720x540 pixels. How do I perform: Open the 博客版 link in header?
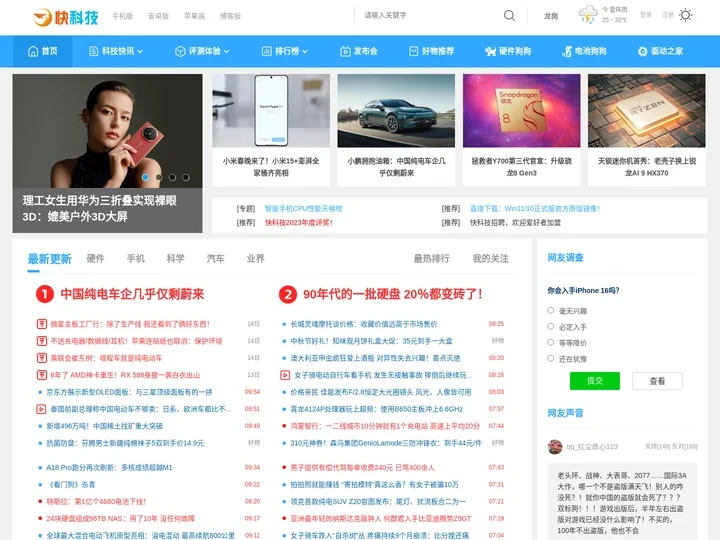[x=231, y=16]
